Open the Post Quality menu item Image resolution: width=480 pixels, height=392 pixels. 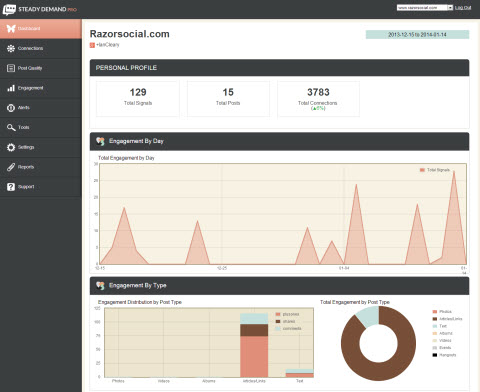point(41,68)
